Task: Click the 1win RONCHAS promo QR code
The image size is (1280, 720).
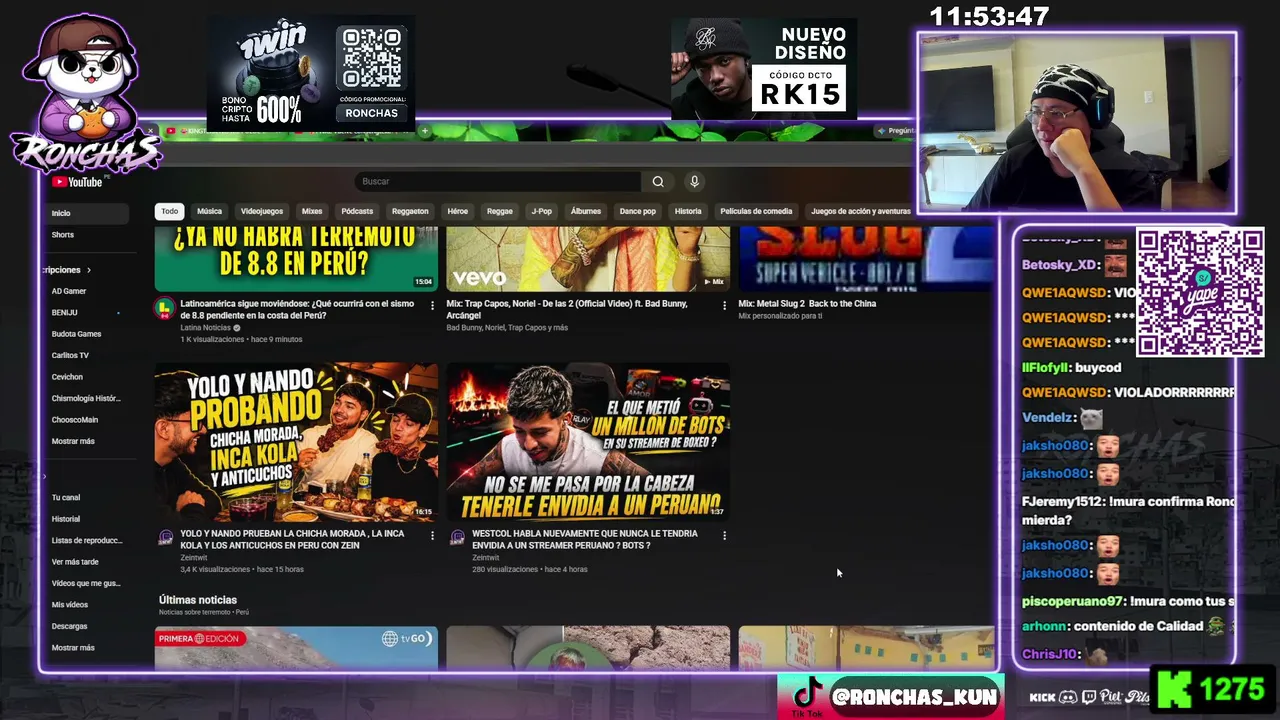Action: (x=371, y=58)
